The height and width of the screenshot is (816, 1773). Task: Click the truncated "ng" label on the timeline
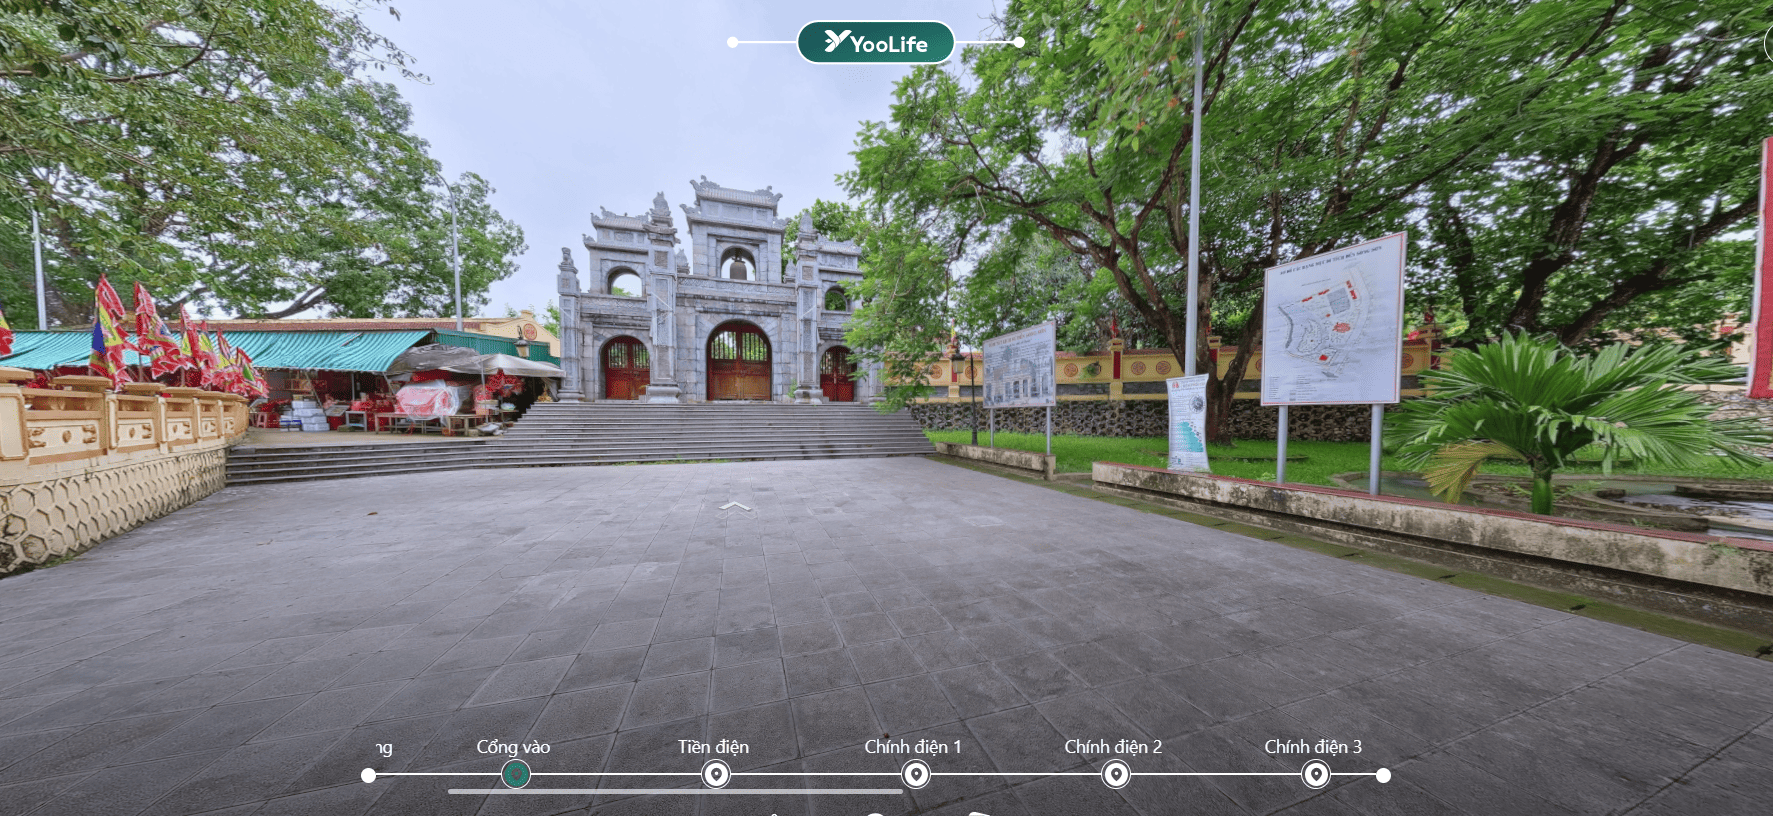point(384,748)
